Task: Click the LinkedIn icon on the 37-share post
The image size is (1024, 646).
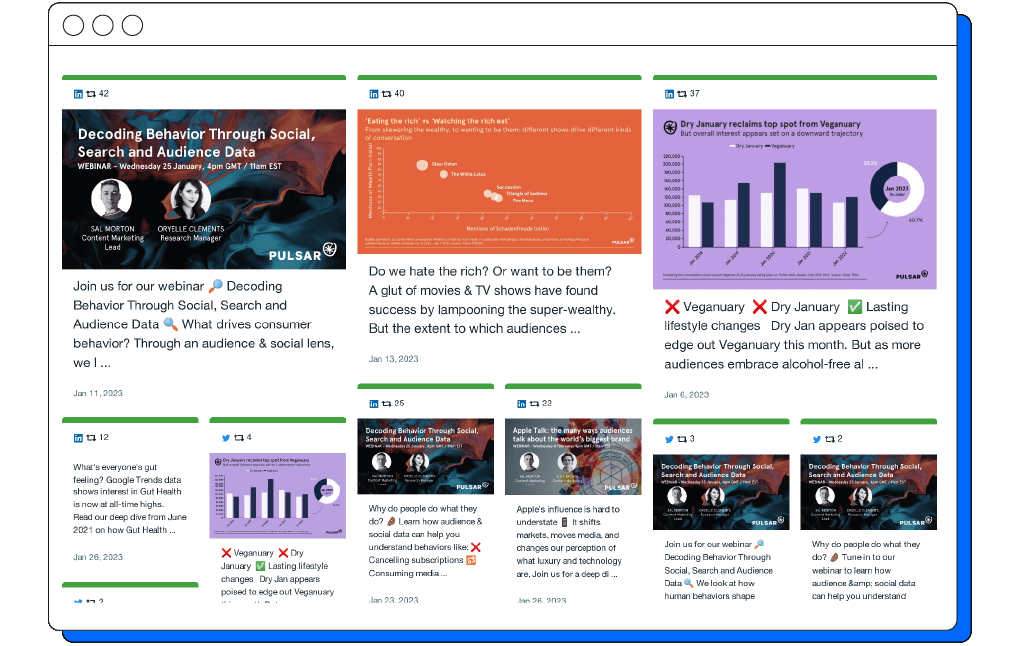Action: (670, 94)
